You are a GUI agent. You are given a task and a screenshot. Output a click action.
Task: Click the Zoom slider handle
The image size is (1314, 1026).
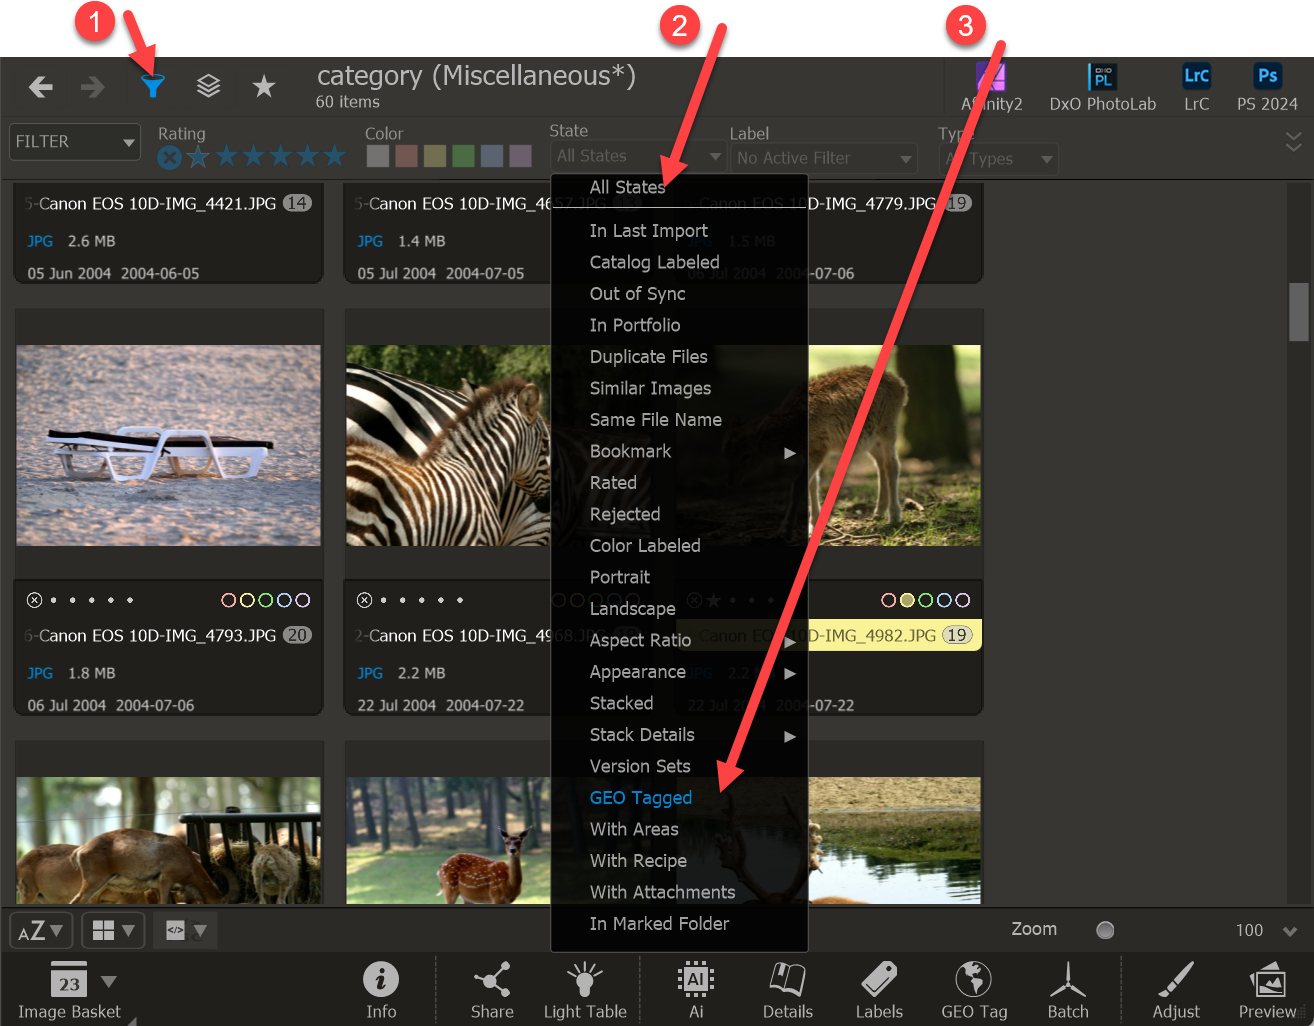coord(1105,930)
